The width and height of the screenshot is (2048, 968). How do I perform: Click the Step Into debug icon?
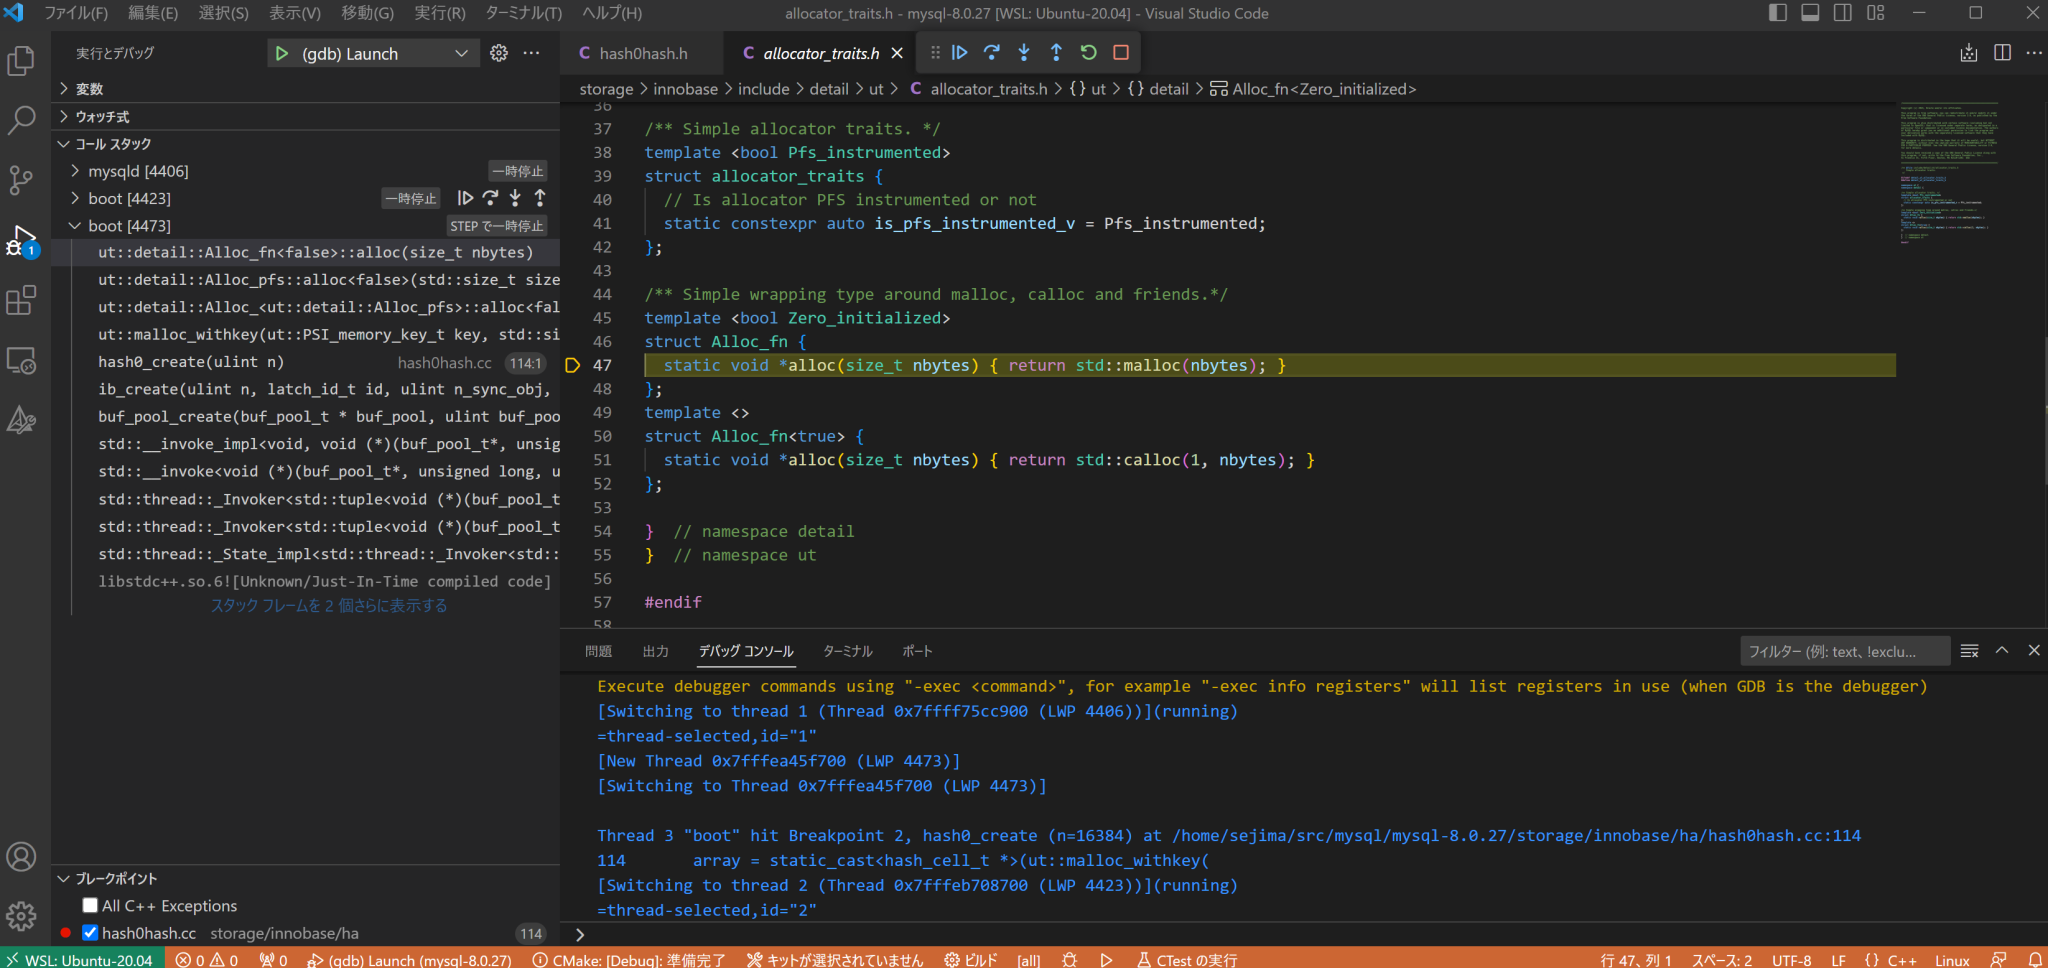(1023, 52)
